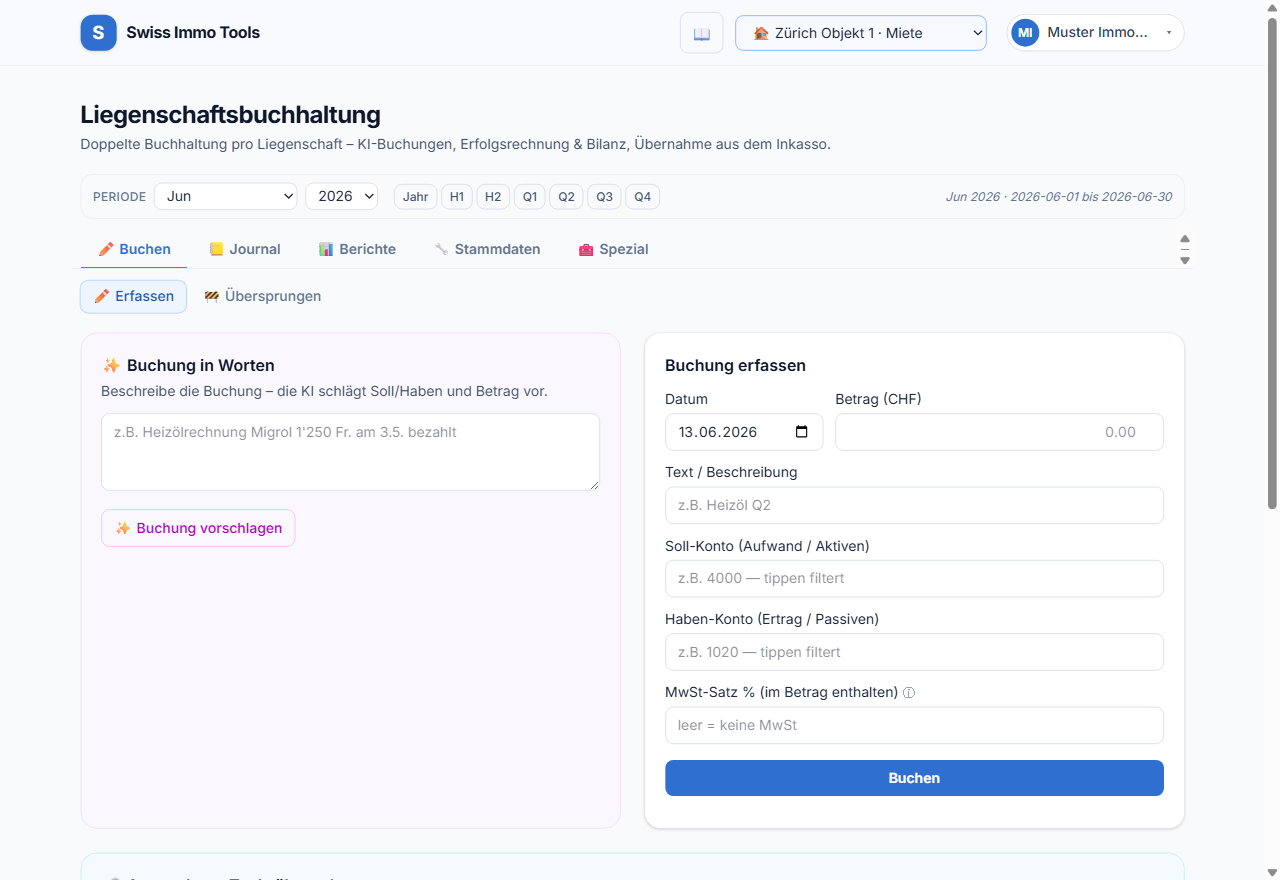Image resolution: width=1280 pixels, height=880 pixels.
Task: Click the Swiss Immo Tools logo icon
Action: (98, 33)
